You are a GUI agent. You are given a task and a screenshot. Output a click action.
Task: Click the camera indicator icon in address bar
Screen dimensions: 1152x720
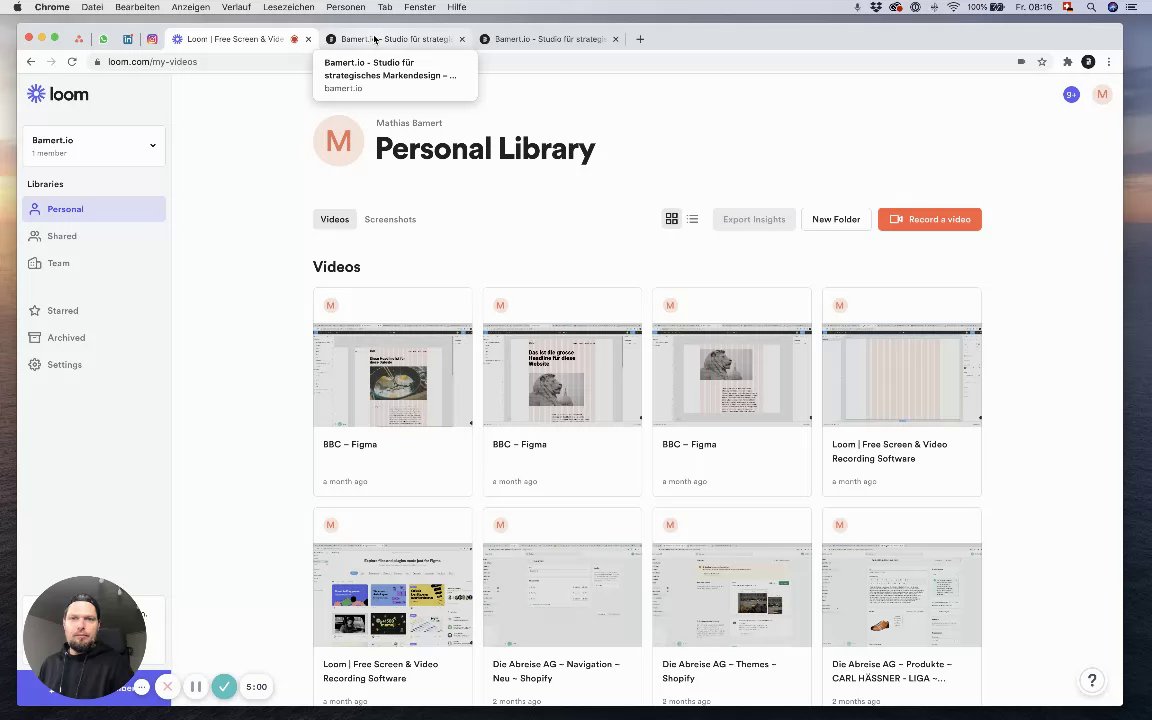point(1021,62)
